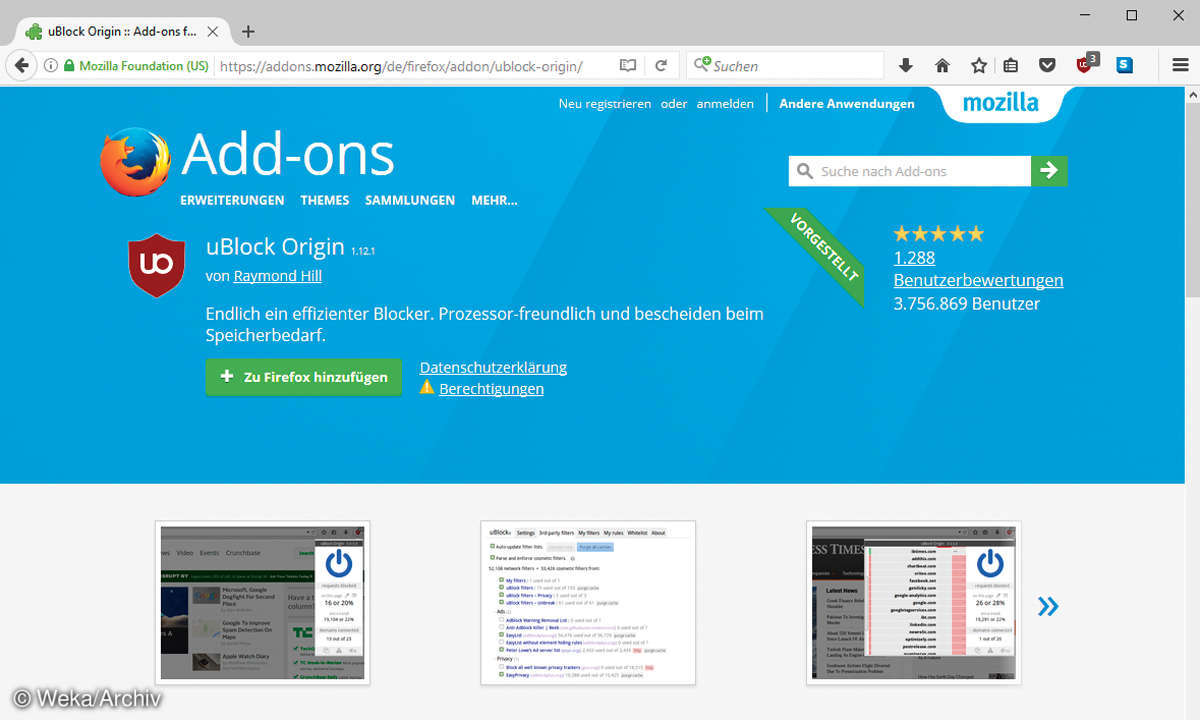Click the blue S extension icon

[1125, 66]
